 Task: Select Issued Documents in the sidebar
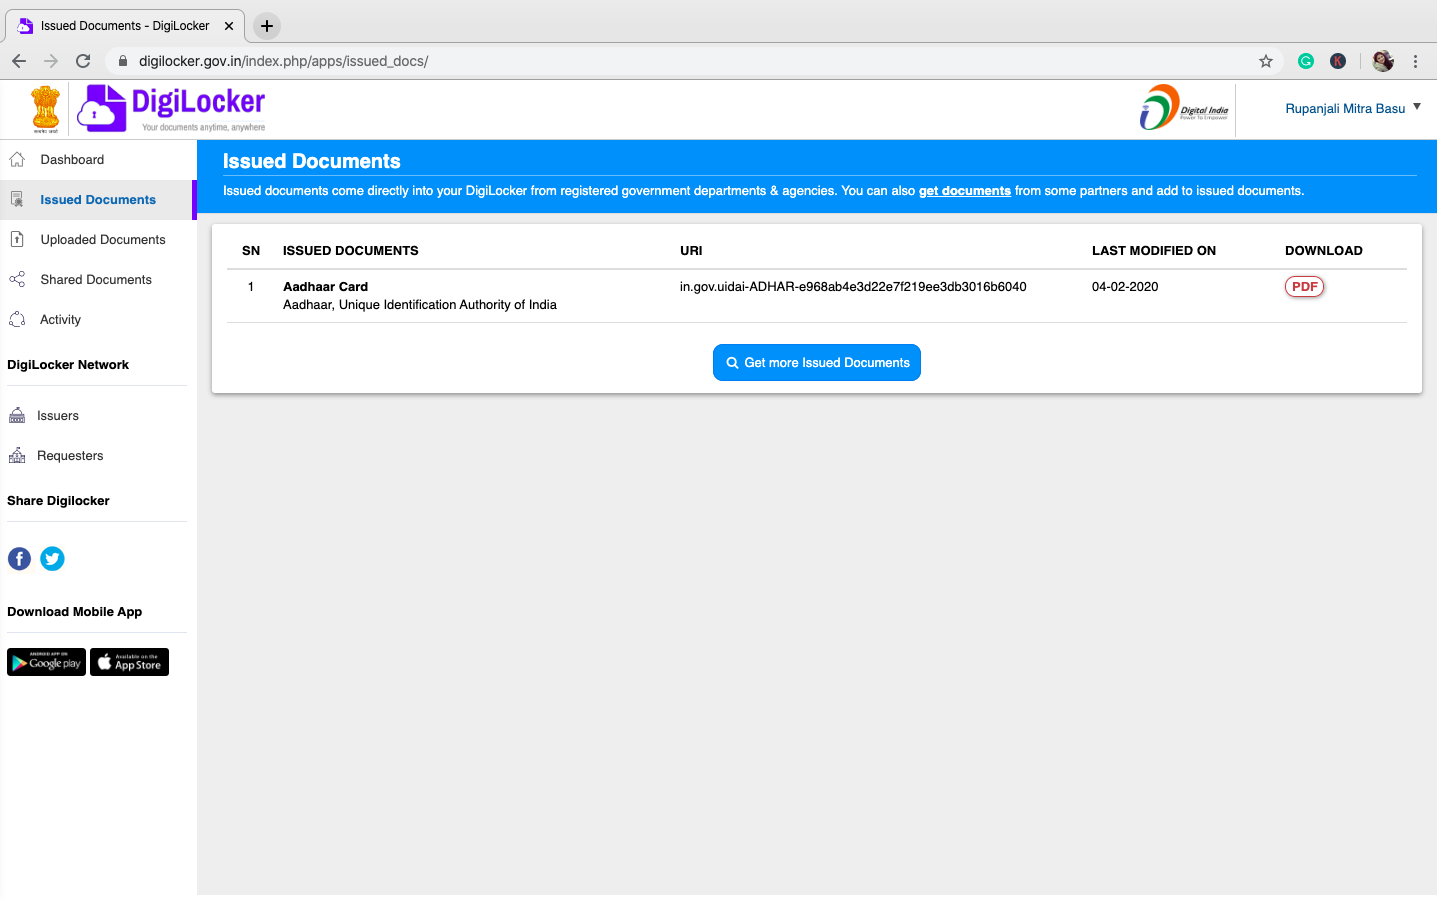coord(98,200)
